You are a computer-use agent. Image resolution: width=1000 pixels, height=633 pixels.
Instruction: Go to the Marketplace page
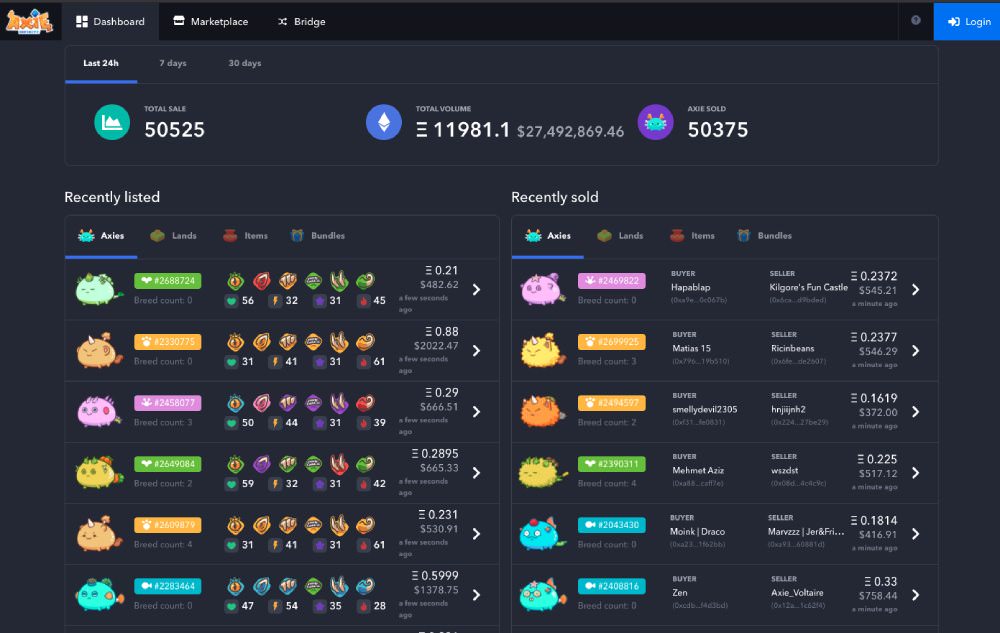tap(210, 21)
